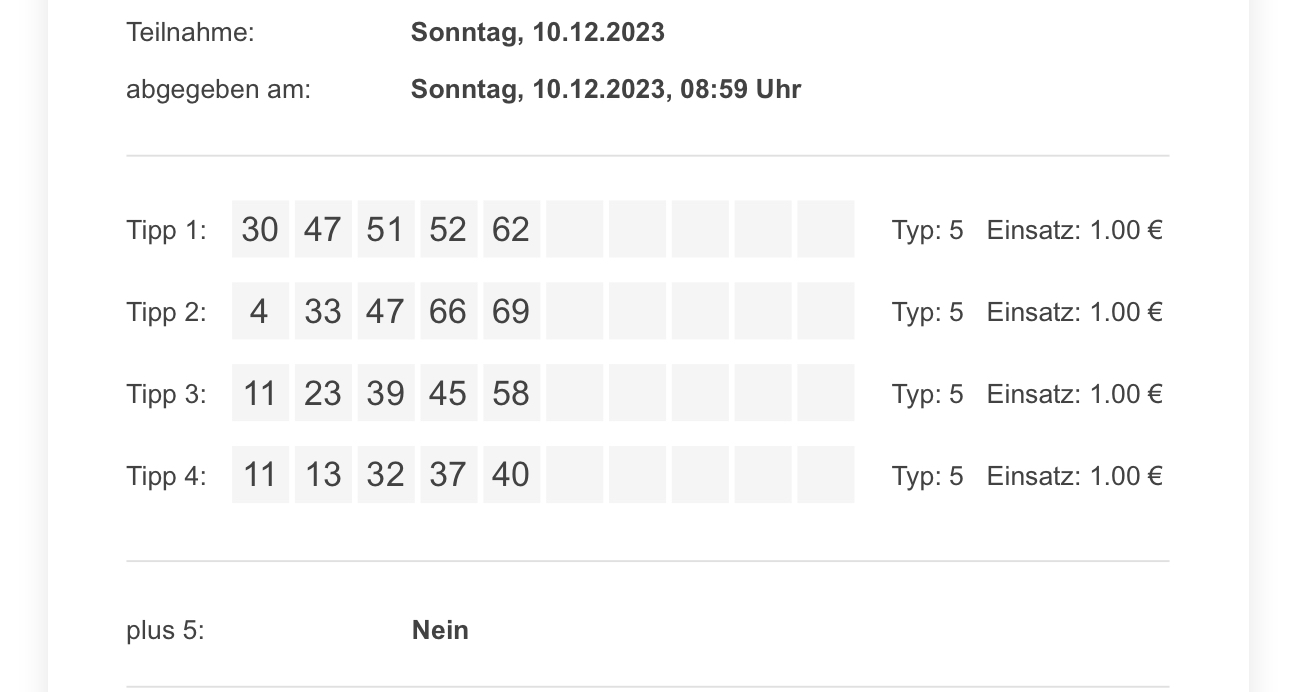
Task: Select number 66 in Tipp 2
Action: pyautogui.click(x=448, y=311)
